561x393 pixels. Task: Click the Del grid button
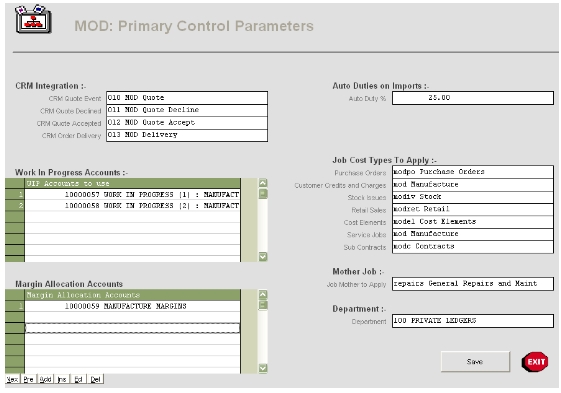click(95, 379)
